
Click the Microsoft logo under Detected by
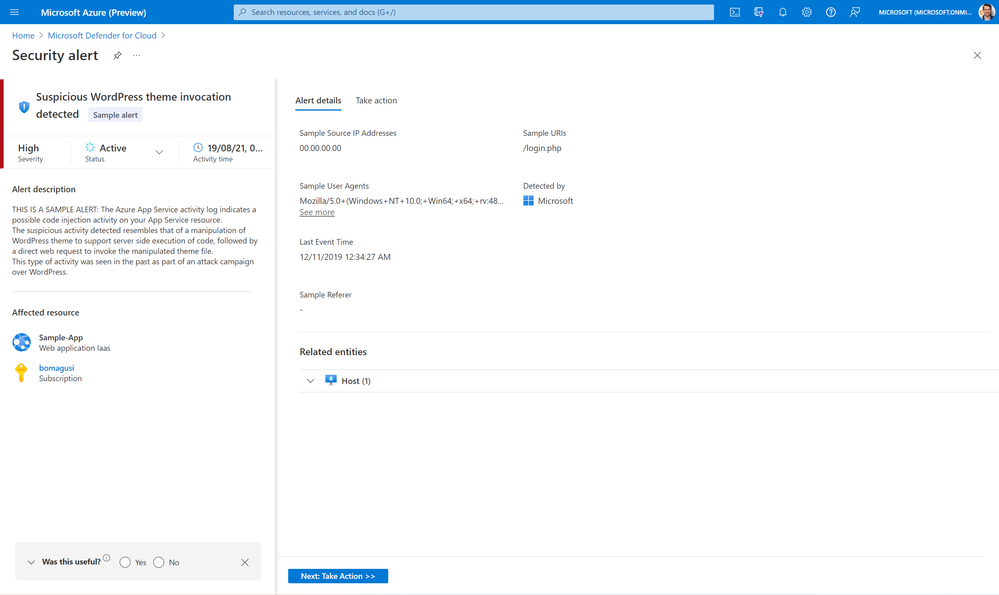528,201
